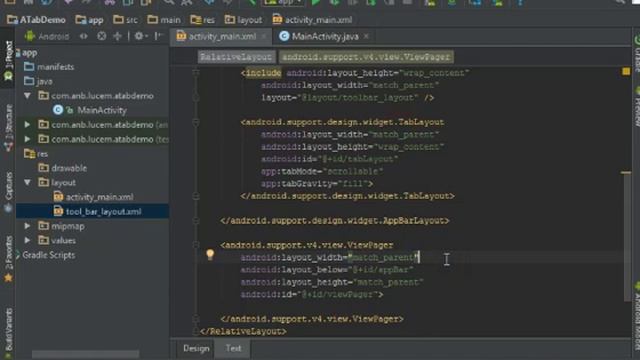Toggle the Structure tool window

[x=8, y=127]
